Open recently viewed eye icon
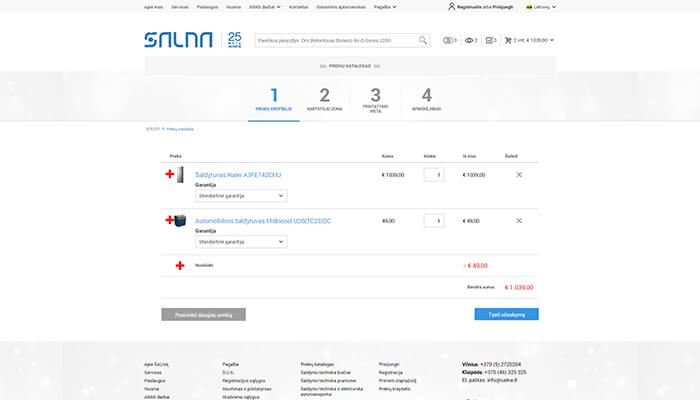This screenshot has width=700, height=400. pyautogui.click(x=469, y=40)
